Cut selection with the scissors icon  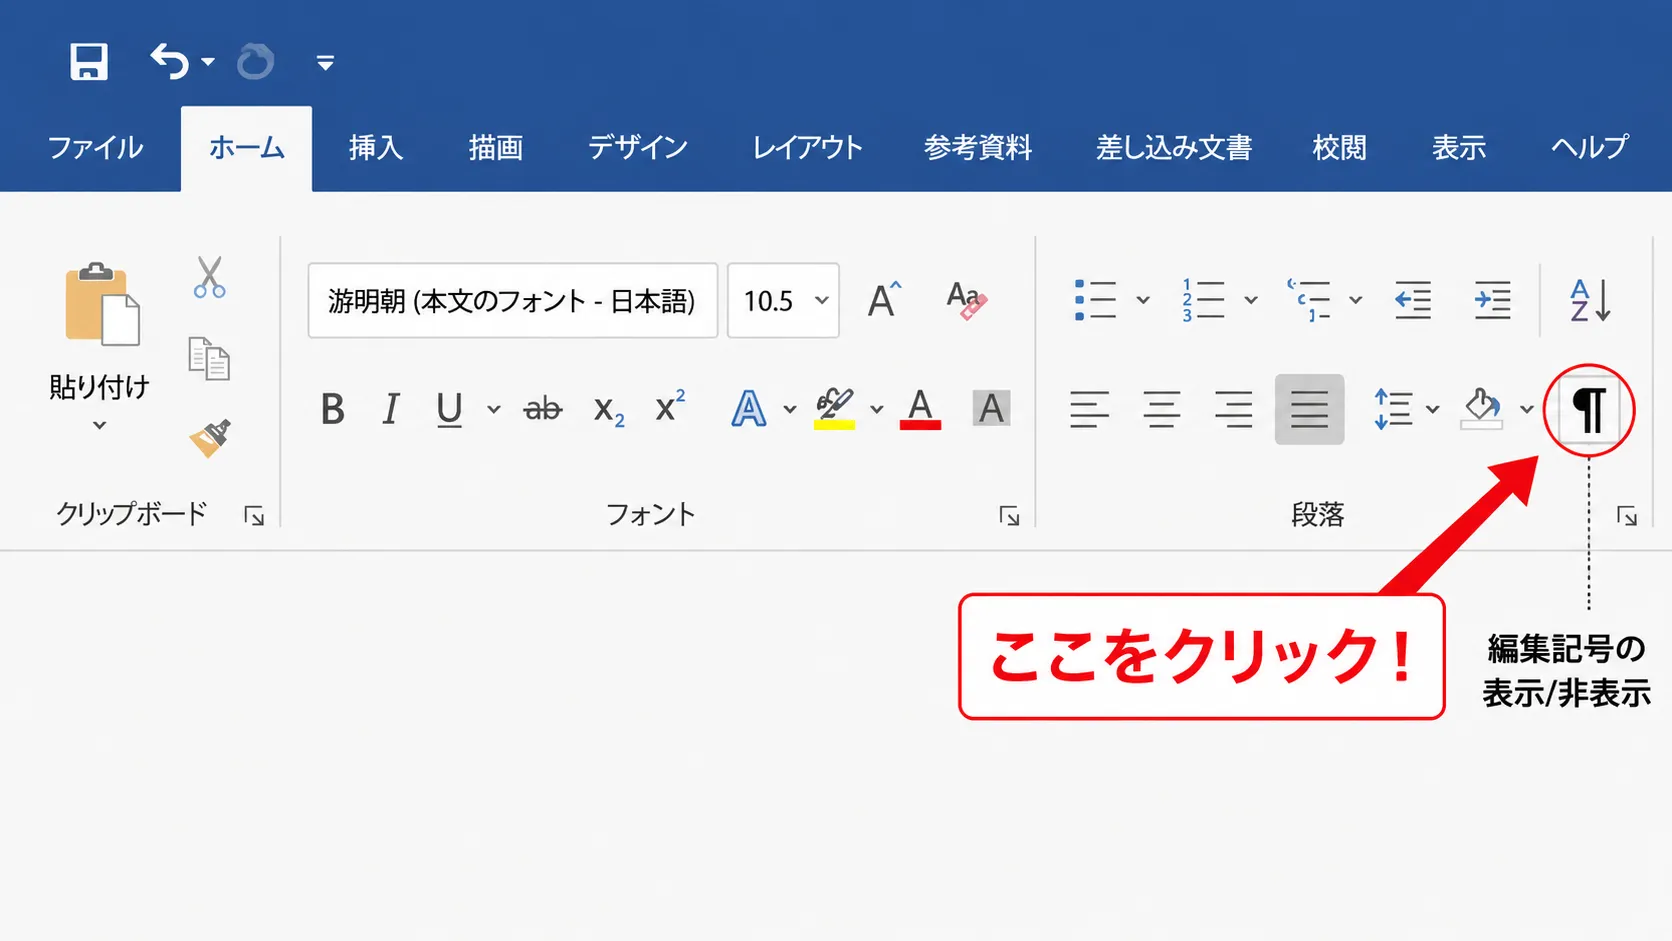pos(209,277)
